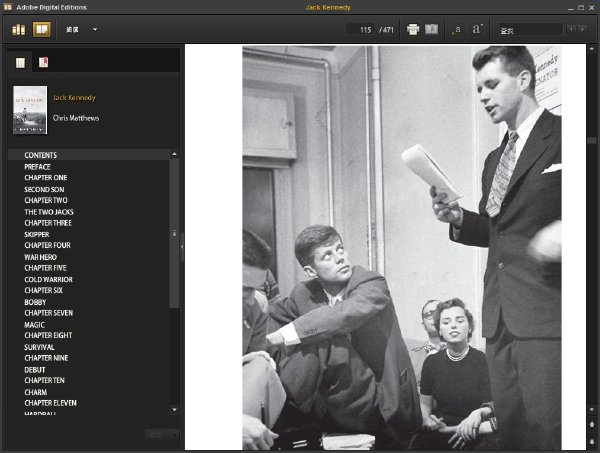Open CONTENTS in table of contents
Image resolution: width=600 pixels, height=453 pixels.
pyautogui.click(x=41, y=155)
